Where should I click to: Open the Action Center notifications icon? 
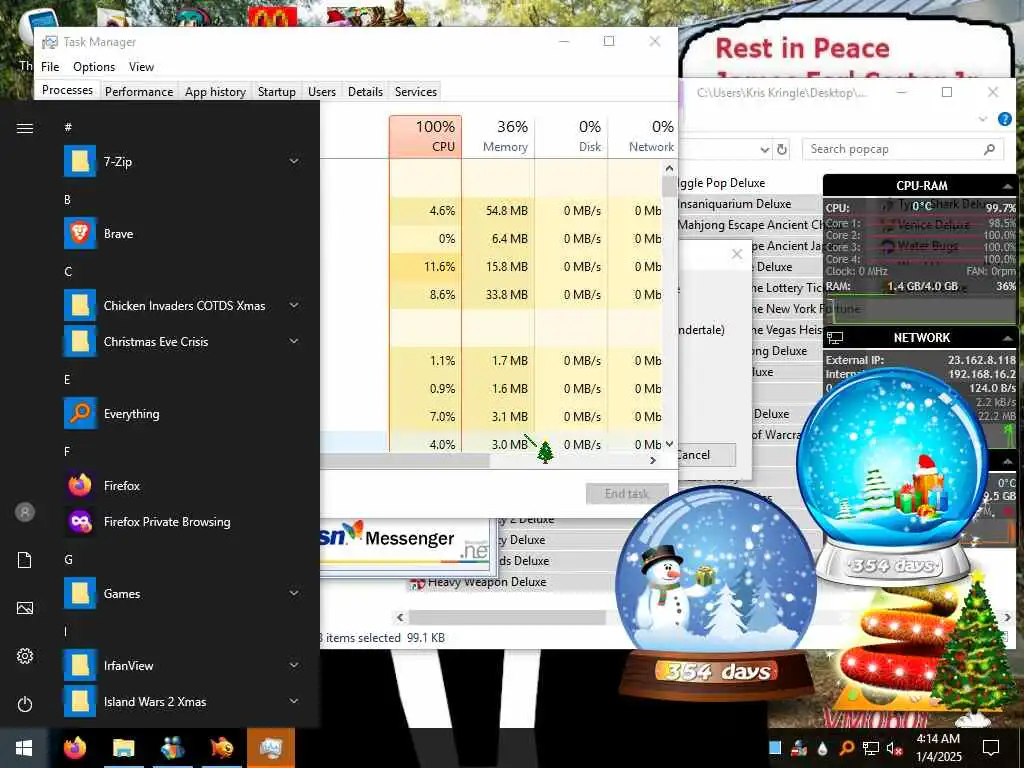(991, 748)
